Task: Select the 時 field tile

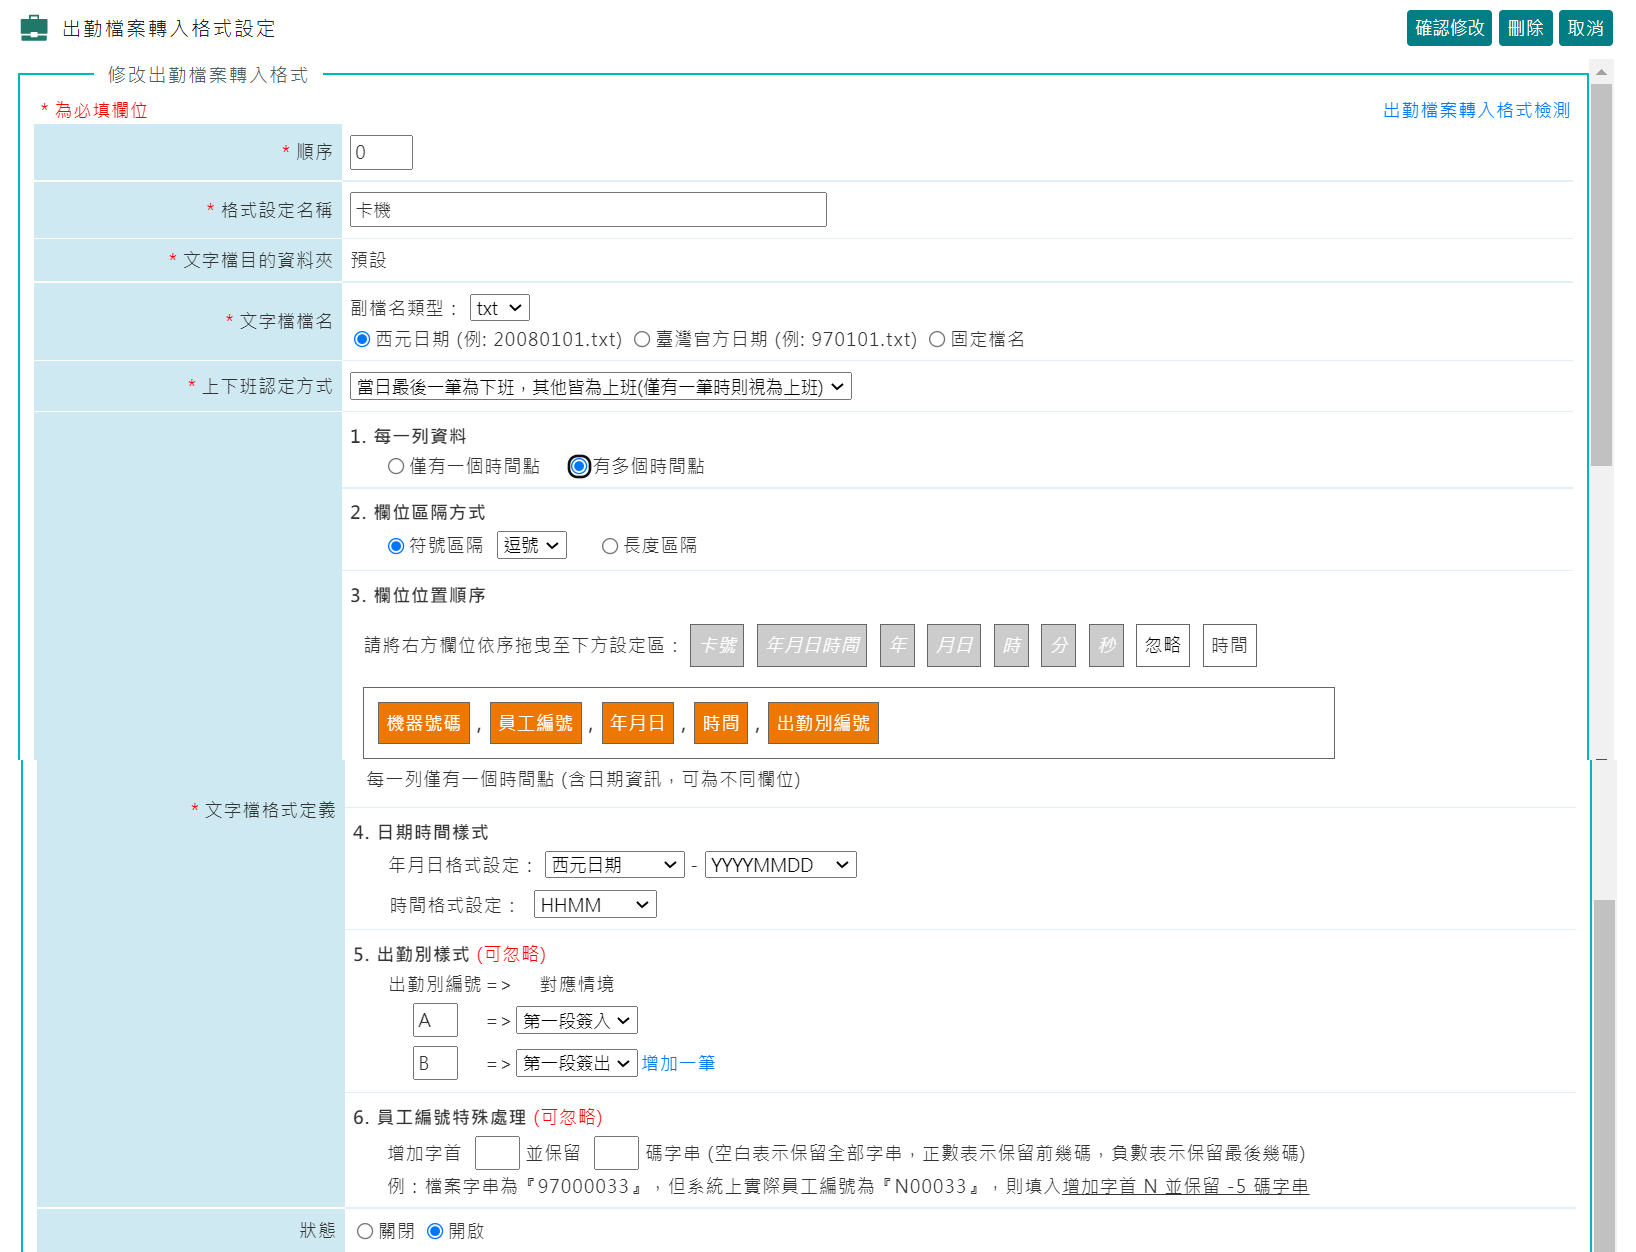Action: click(x=1010, y=645)
